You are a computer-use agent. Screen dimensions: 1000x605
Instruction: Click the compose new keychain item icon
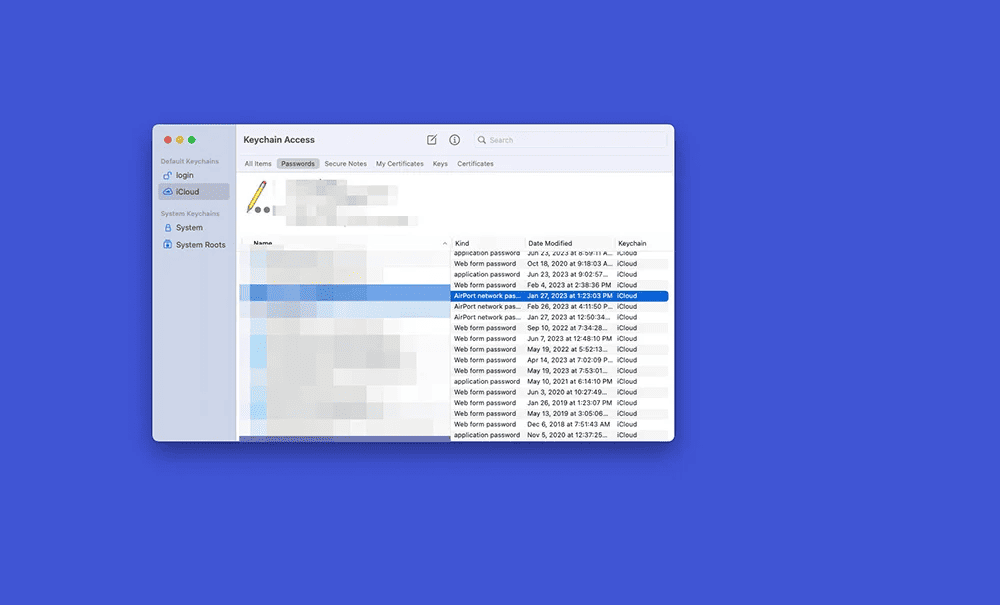(x=432, y=140)
